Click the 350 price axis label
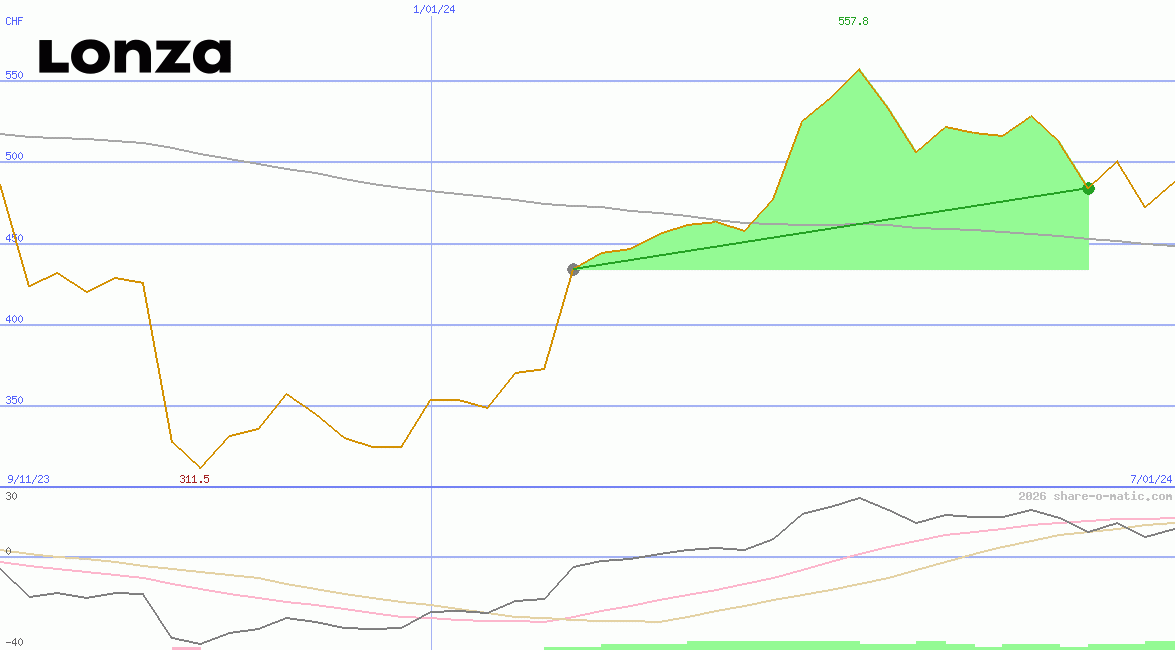The width and height of the screenshot is (1175, 650). pos(14,400)
